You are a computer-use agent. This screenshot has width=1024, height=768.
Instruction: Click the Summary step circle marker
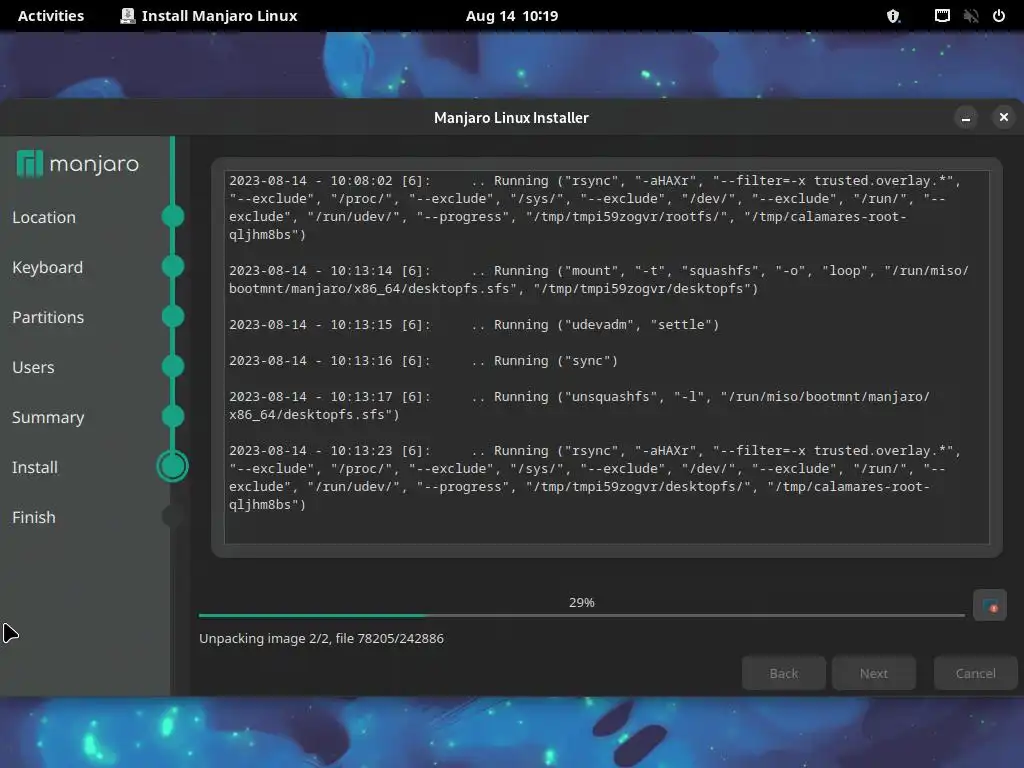[172, 416]
